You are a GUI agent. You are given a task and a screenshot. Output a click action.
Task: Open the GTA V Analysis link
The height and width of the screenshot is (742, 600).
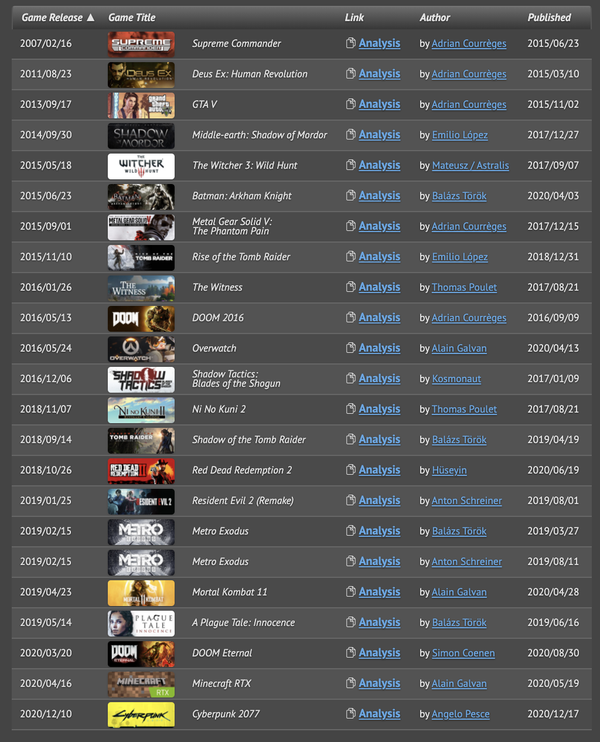tap(379, 104)
